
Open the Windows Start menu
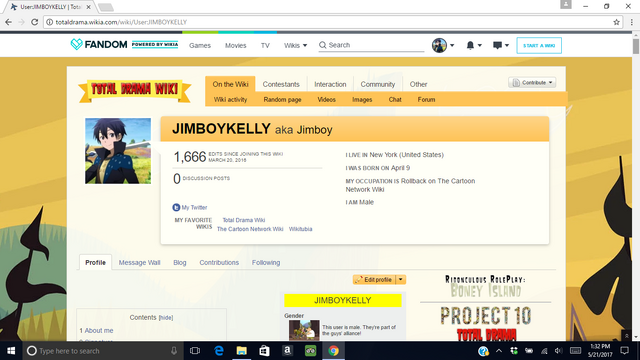(x=11, y=351)
